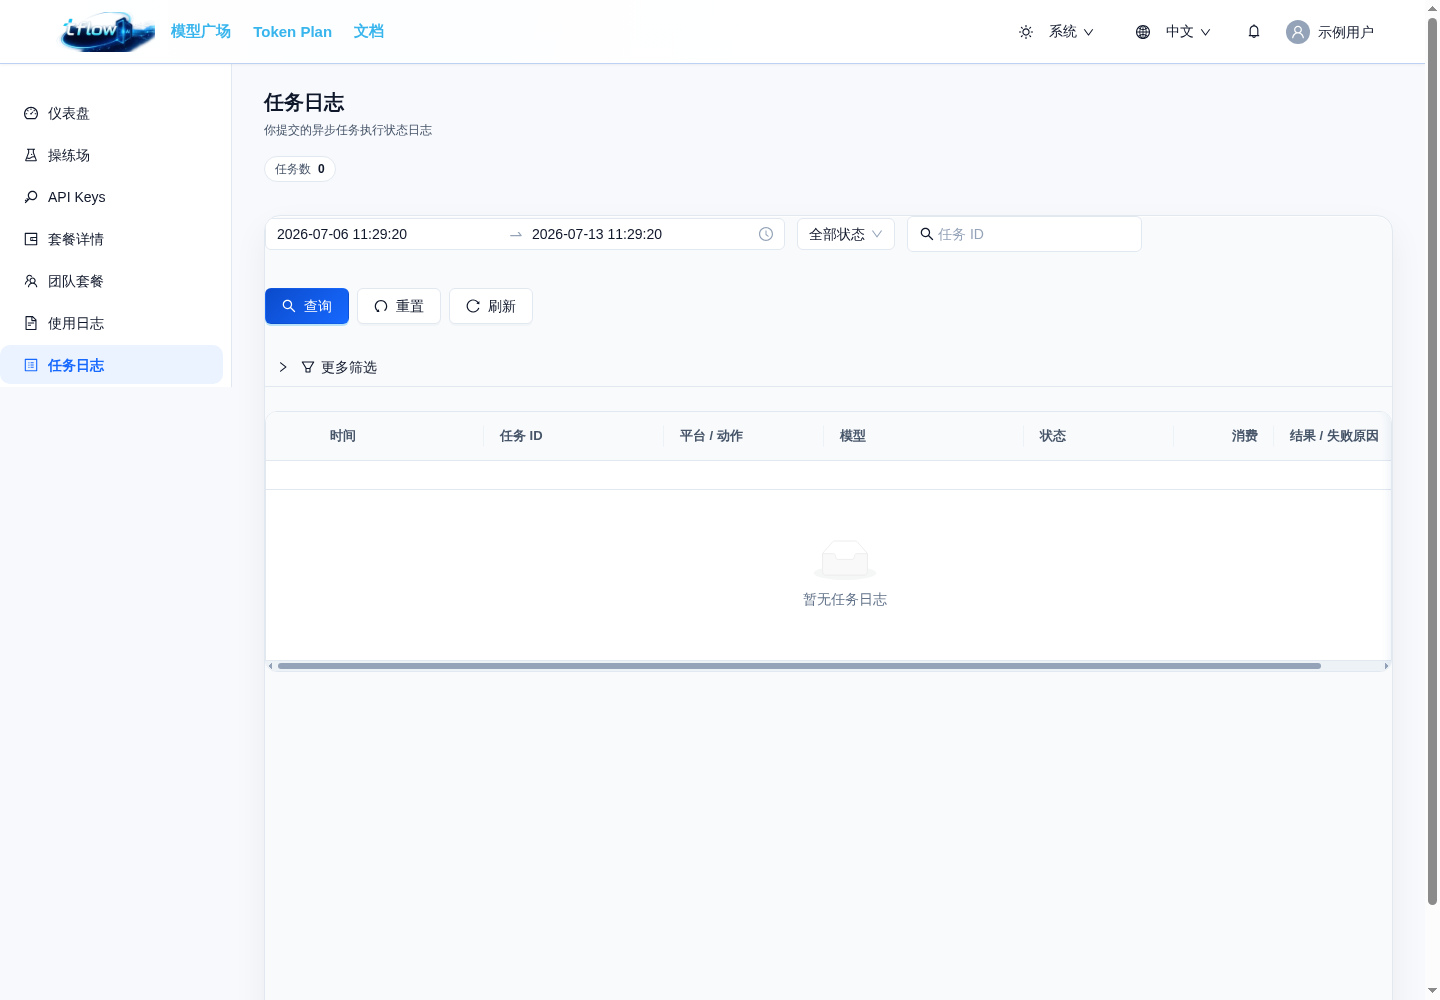This screenshot has height=1000, width=1440.
Task: Open the 文档 link
Action: 368,31
